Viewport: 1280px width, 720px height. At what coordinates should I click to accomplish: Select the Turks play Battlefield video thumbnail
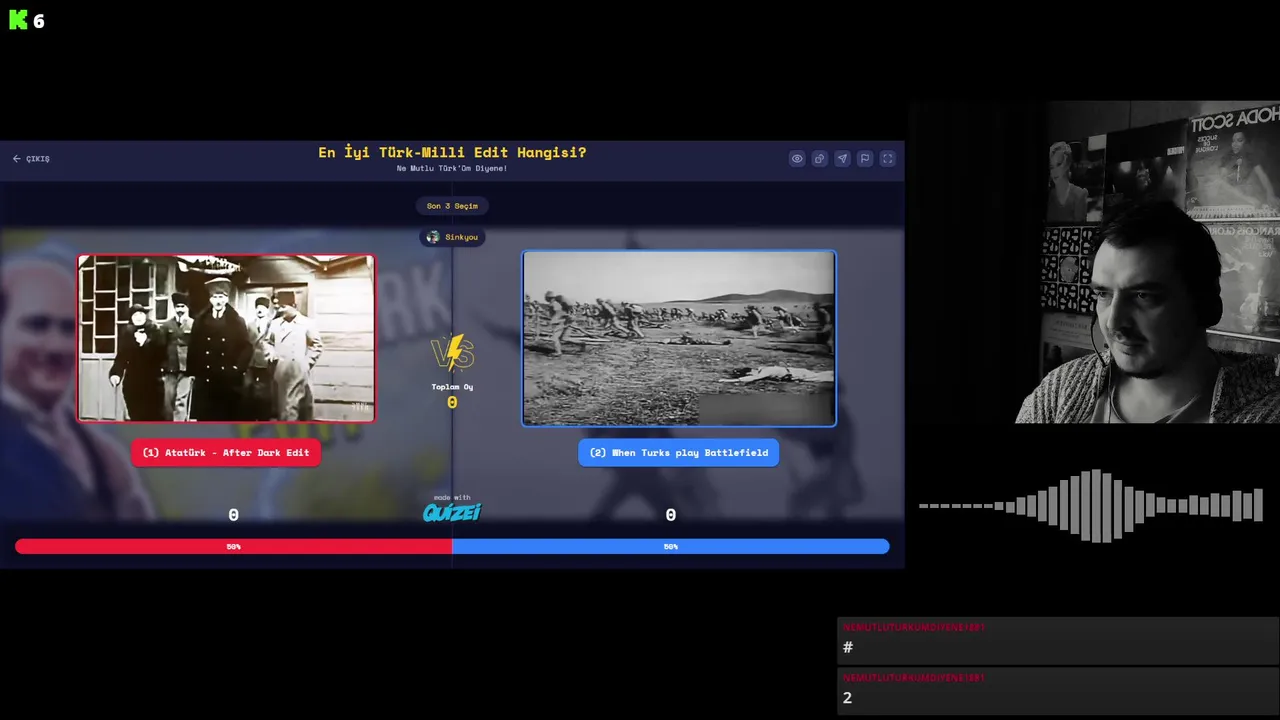(679, 338)
